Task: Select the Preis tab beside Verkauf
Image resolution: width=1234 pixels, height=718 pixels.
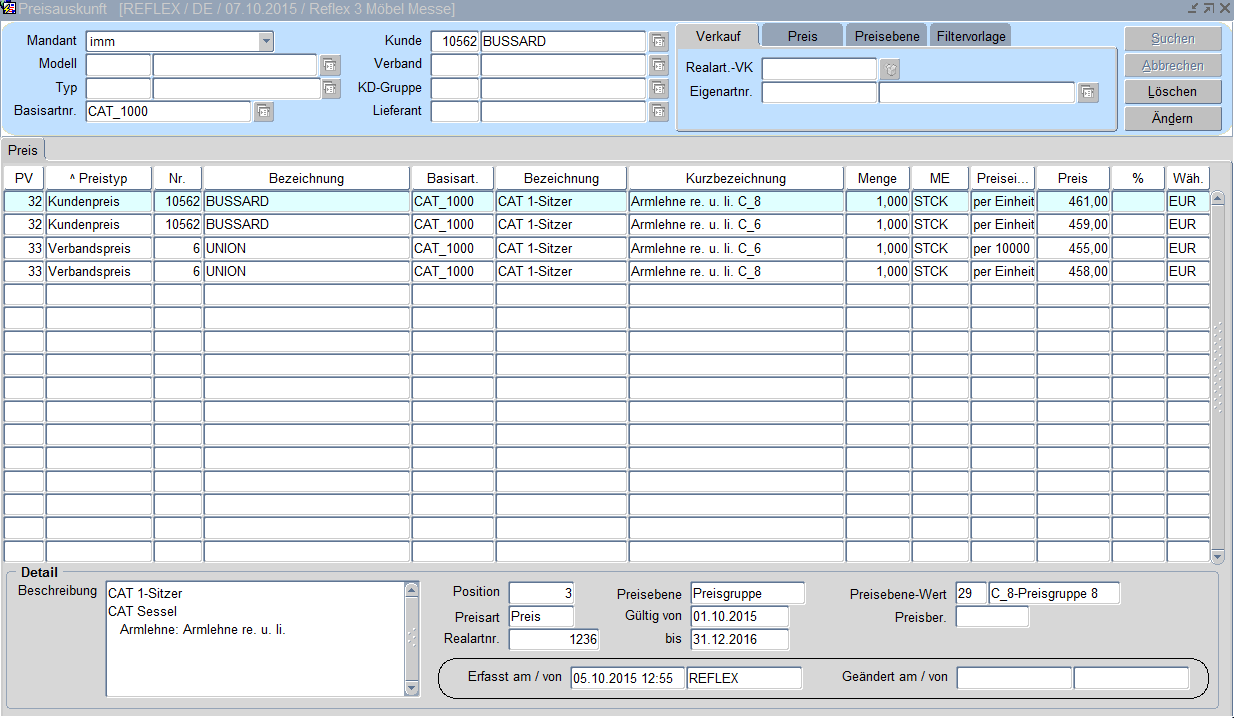Action: click(x=802, y=36)
